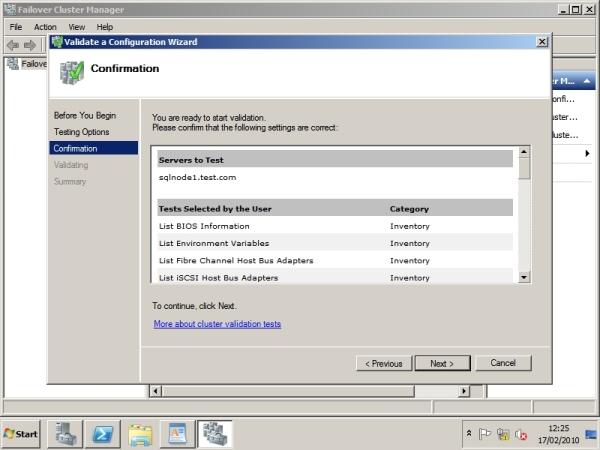Click the sqlnode1.test.com server entry

click(197, 177)
